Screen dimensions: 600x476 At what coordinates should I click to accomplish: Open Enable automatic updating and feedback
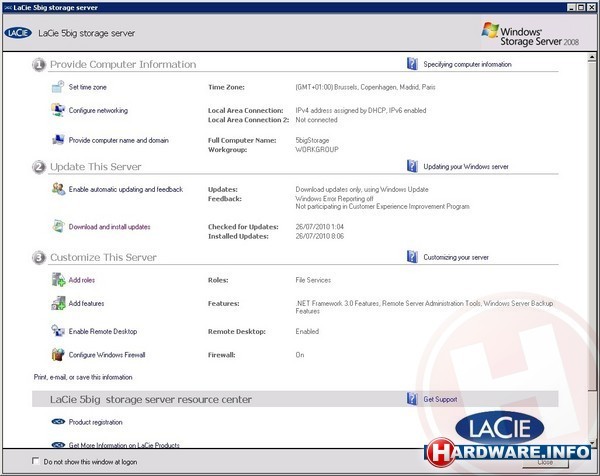(x=126, y=189)
